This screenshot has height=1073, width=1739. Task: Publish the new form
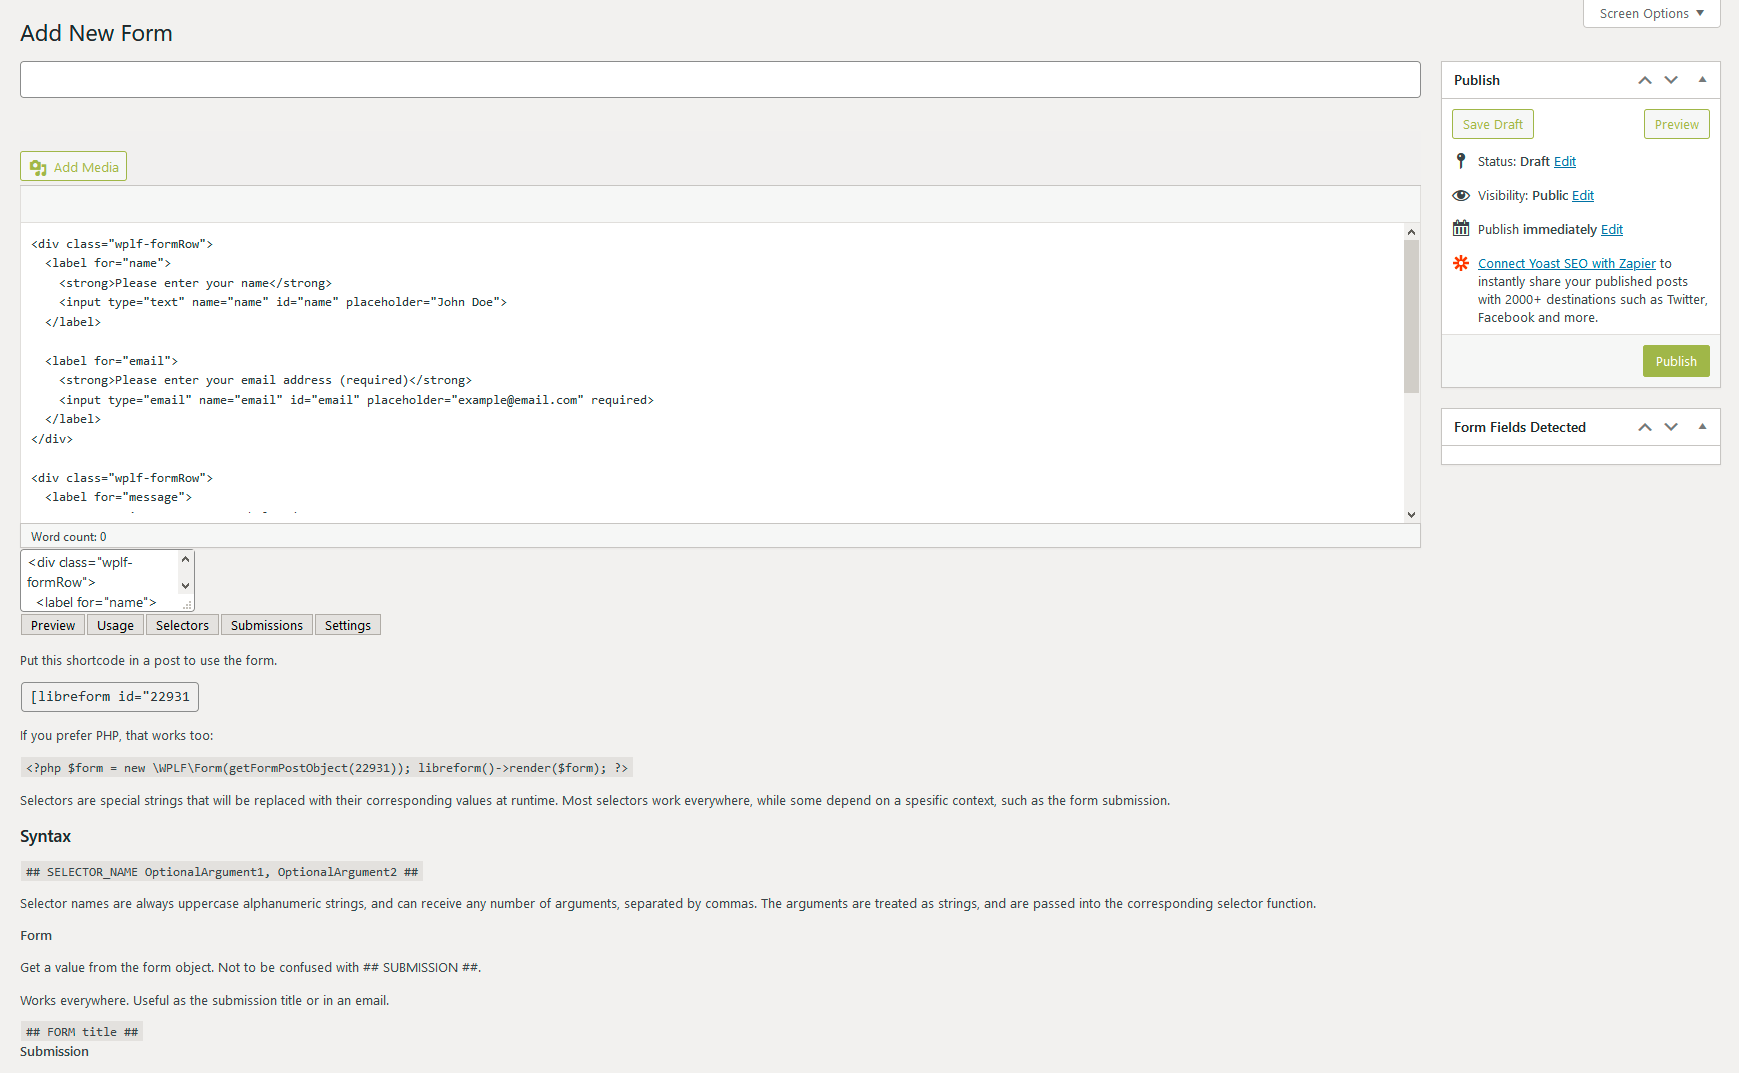[x=1676, y=361]
